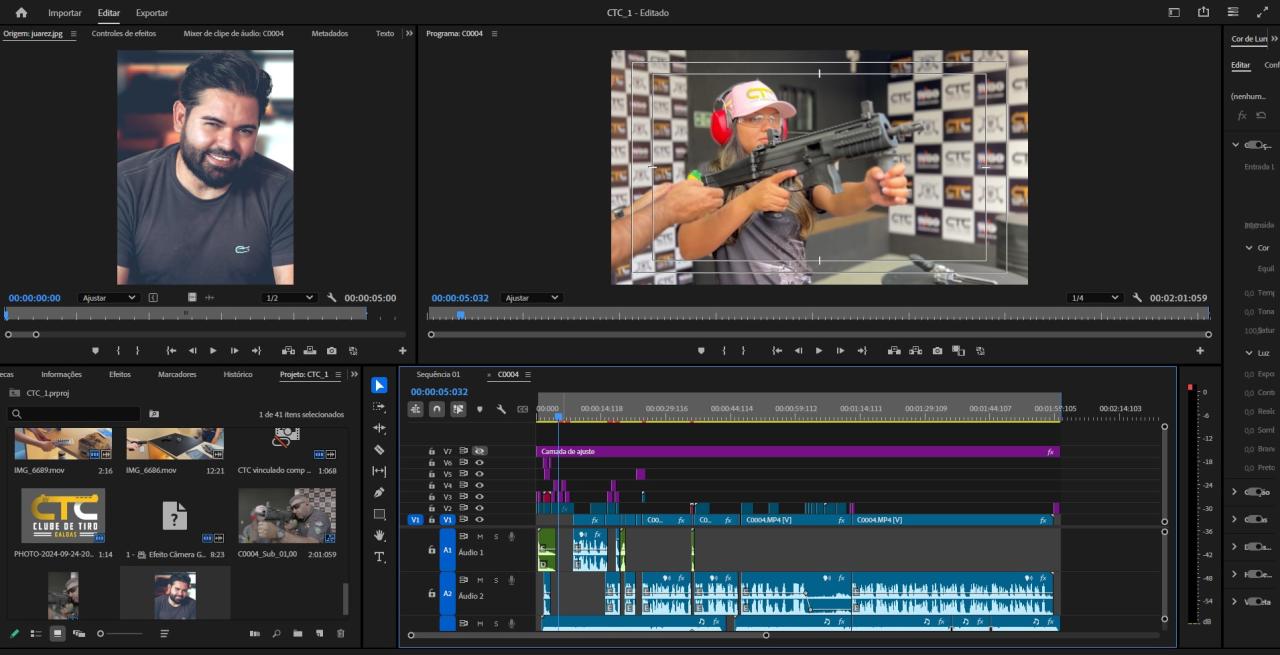Solo the Audio 2 track with S
The image size is (1280, 655).
tap(495, 580)
